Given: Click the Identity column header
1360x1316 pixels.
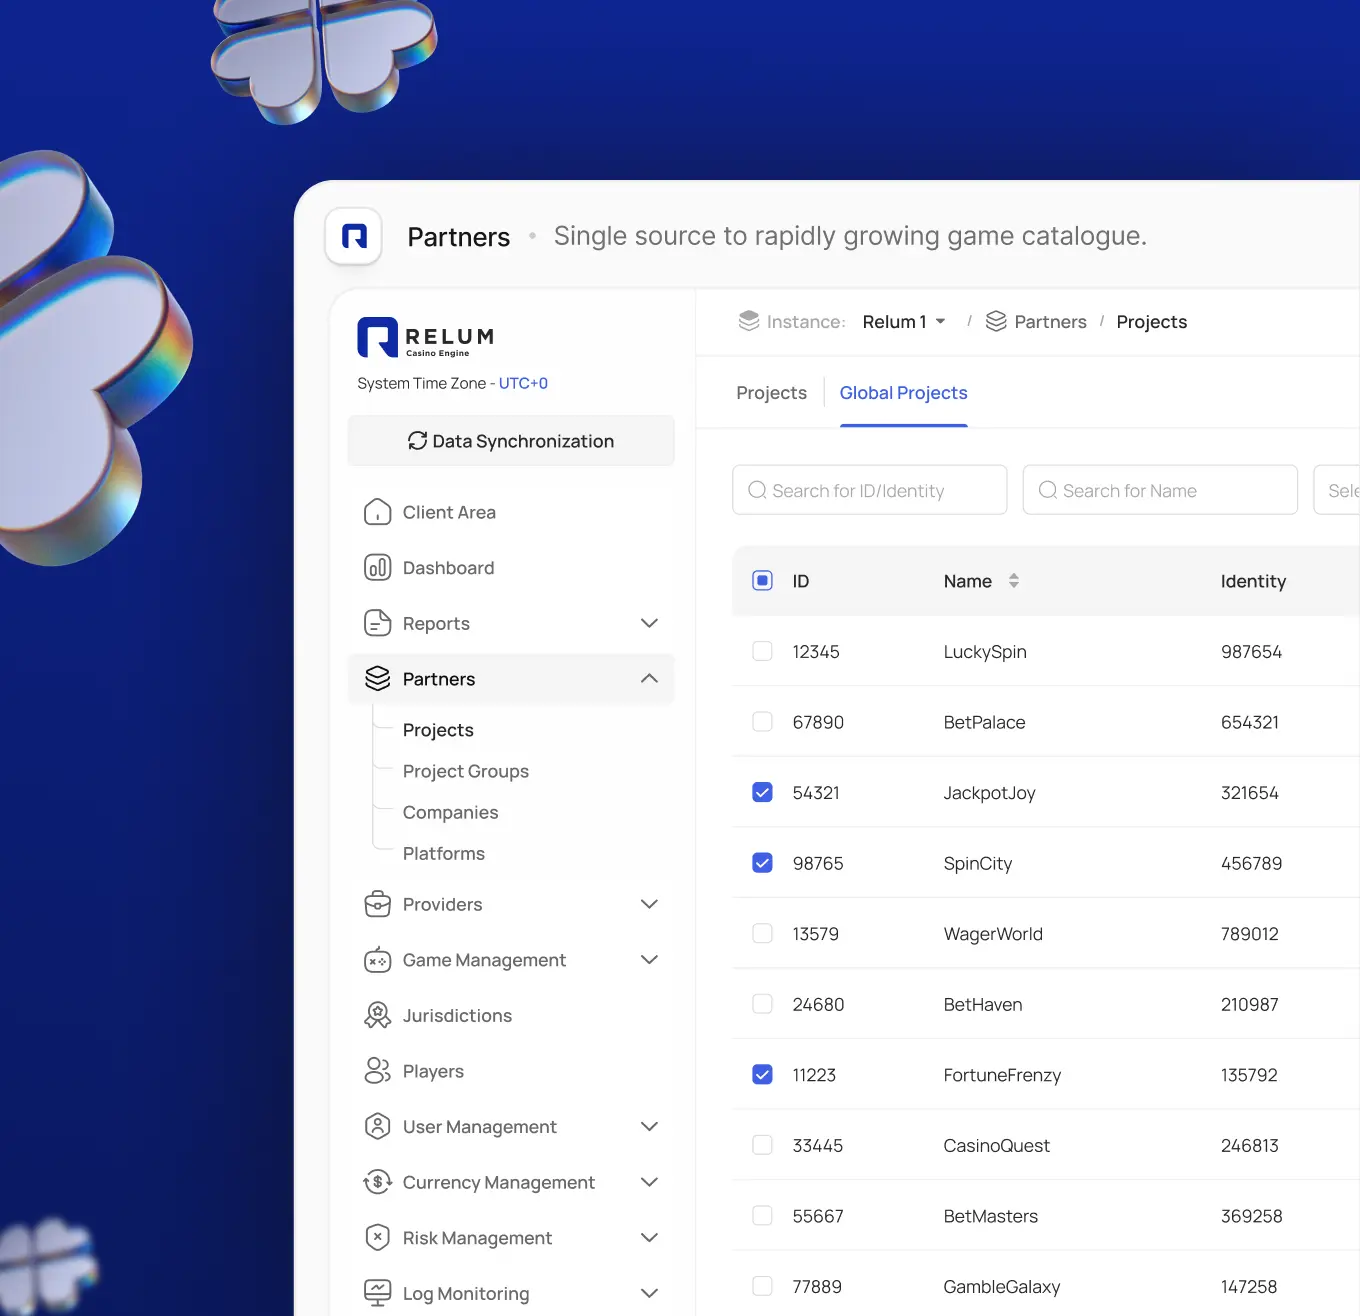Looking at the screenshot, I should click(x=1253, y=581).
